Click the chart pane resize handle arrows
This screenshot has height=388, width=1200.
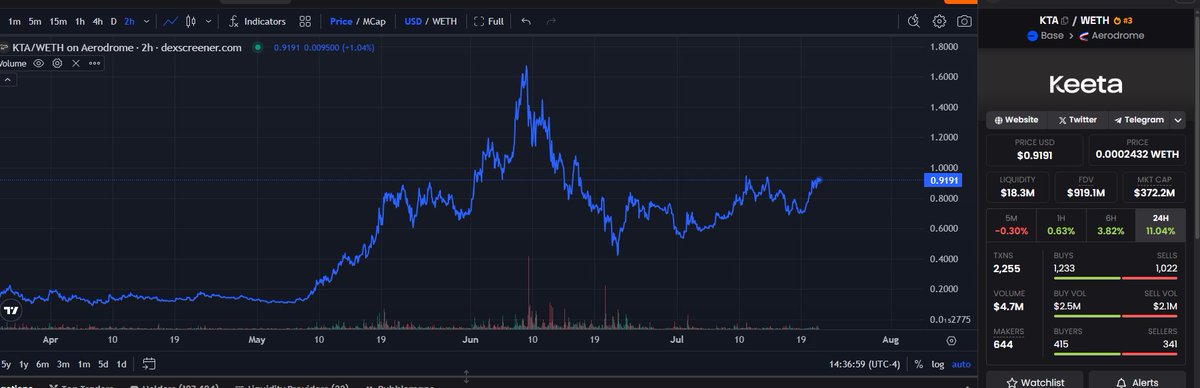pos(465,376)
